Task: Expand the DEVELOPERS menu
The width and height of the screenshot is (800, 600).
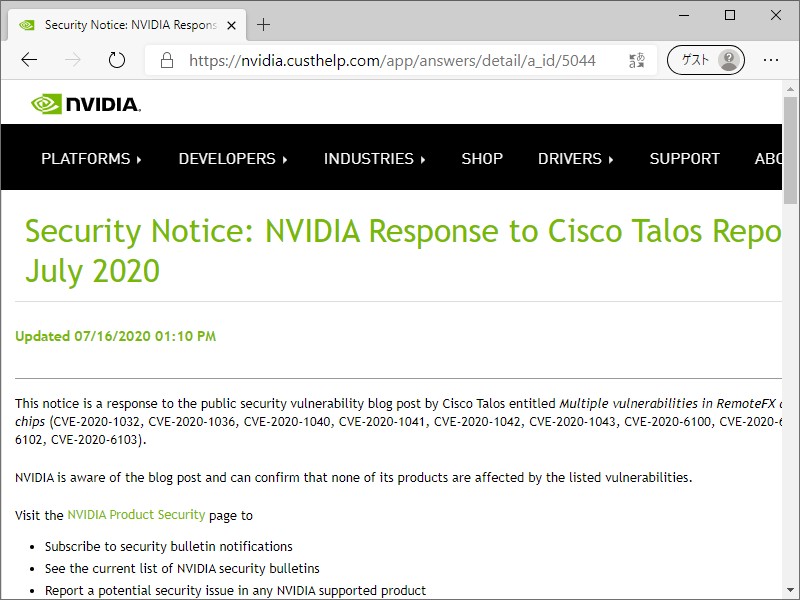Action: (x=233, y=158)
